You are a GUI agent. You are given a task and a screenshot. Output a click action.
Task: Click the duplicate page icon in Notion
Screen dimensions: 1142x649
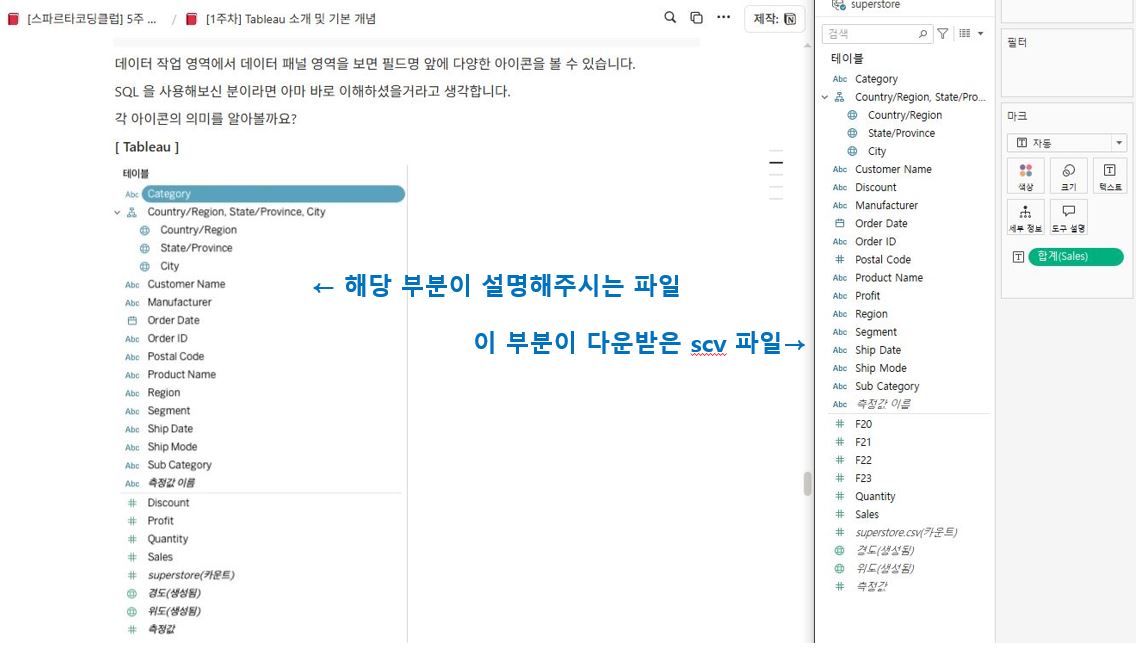tap(696, 17)
